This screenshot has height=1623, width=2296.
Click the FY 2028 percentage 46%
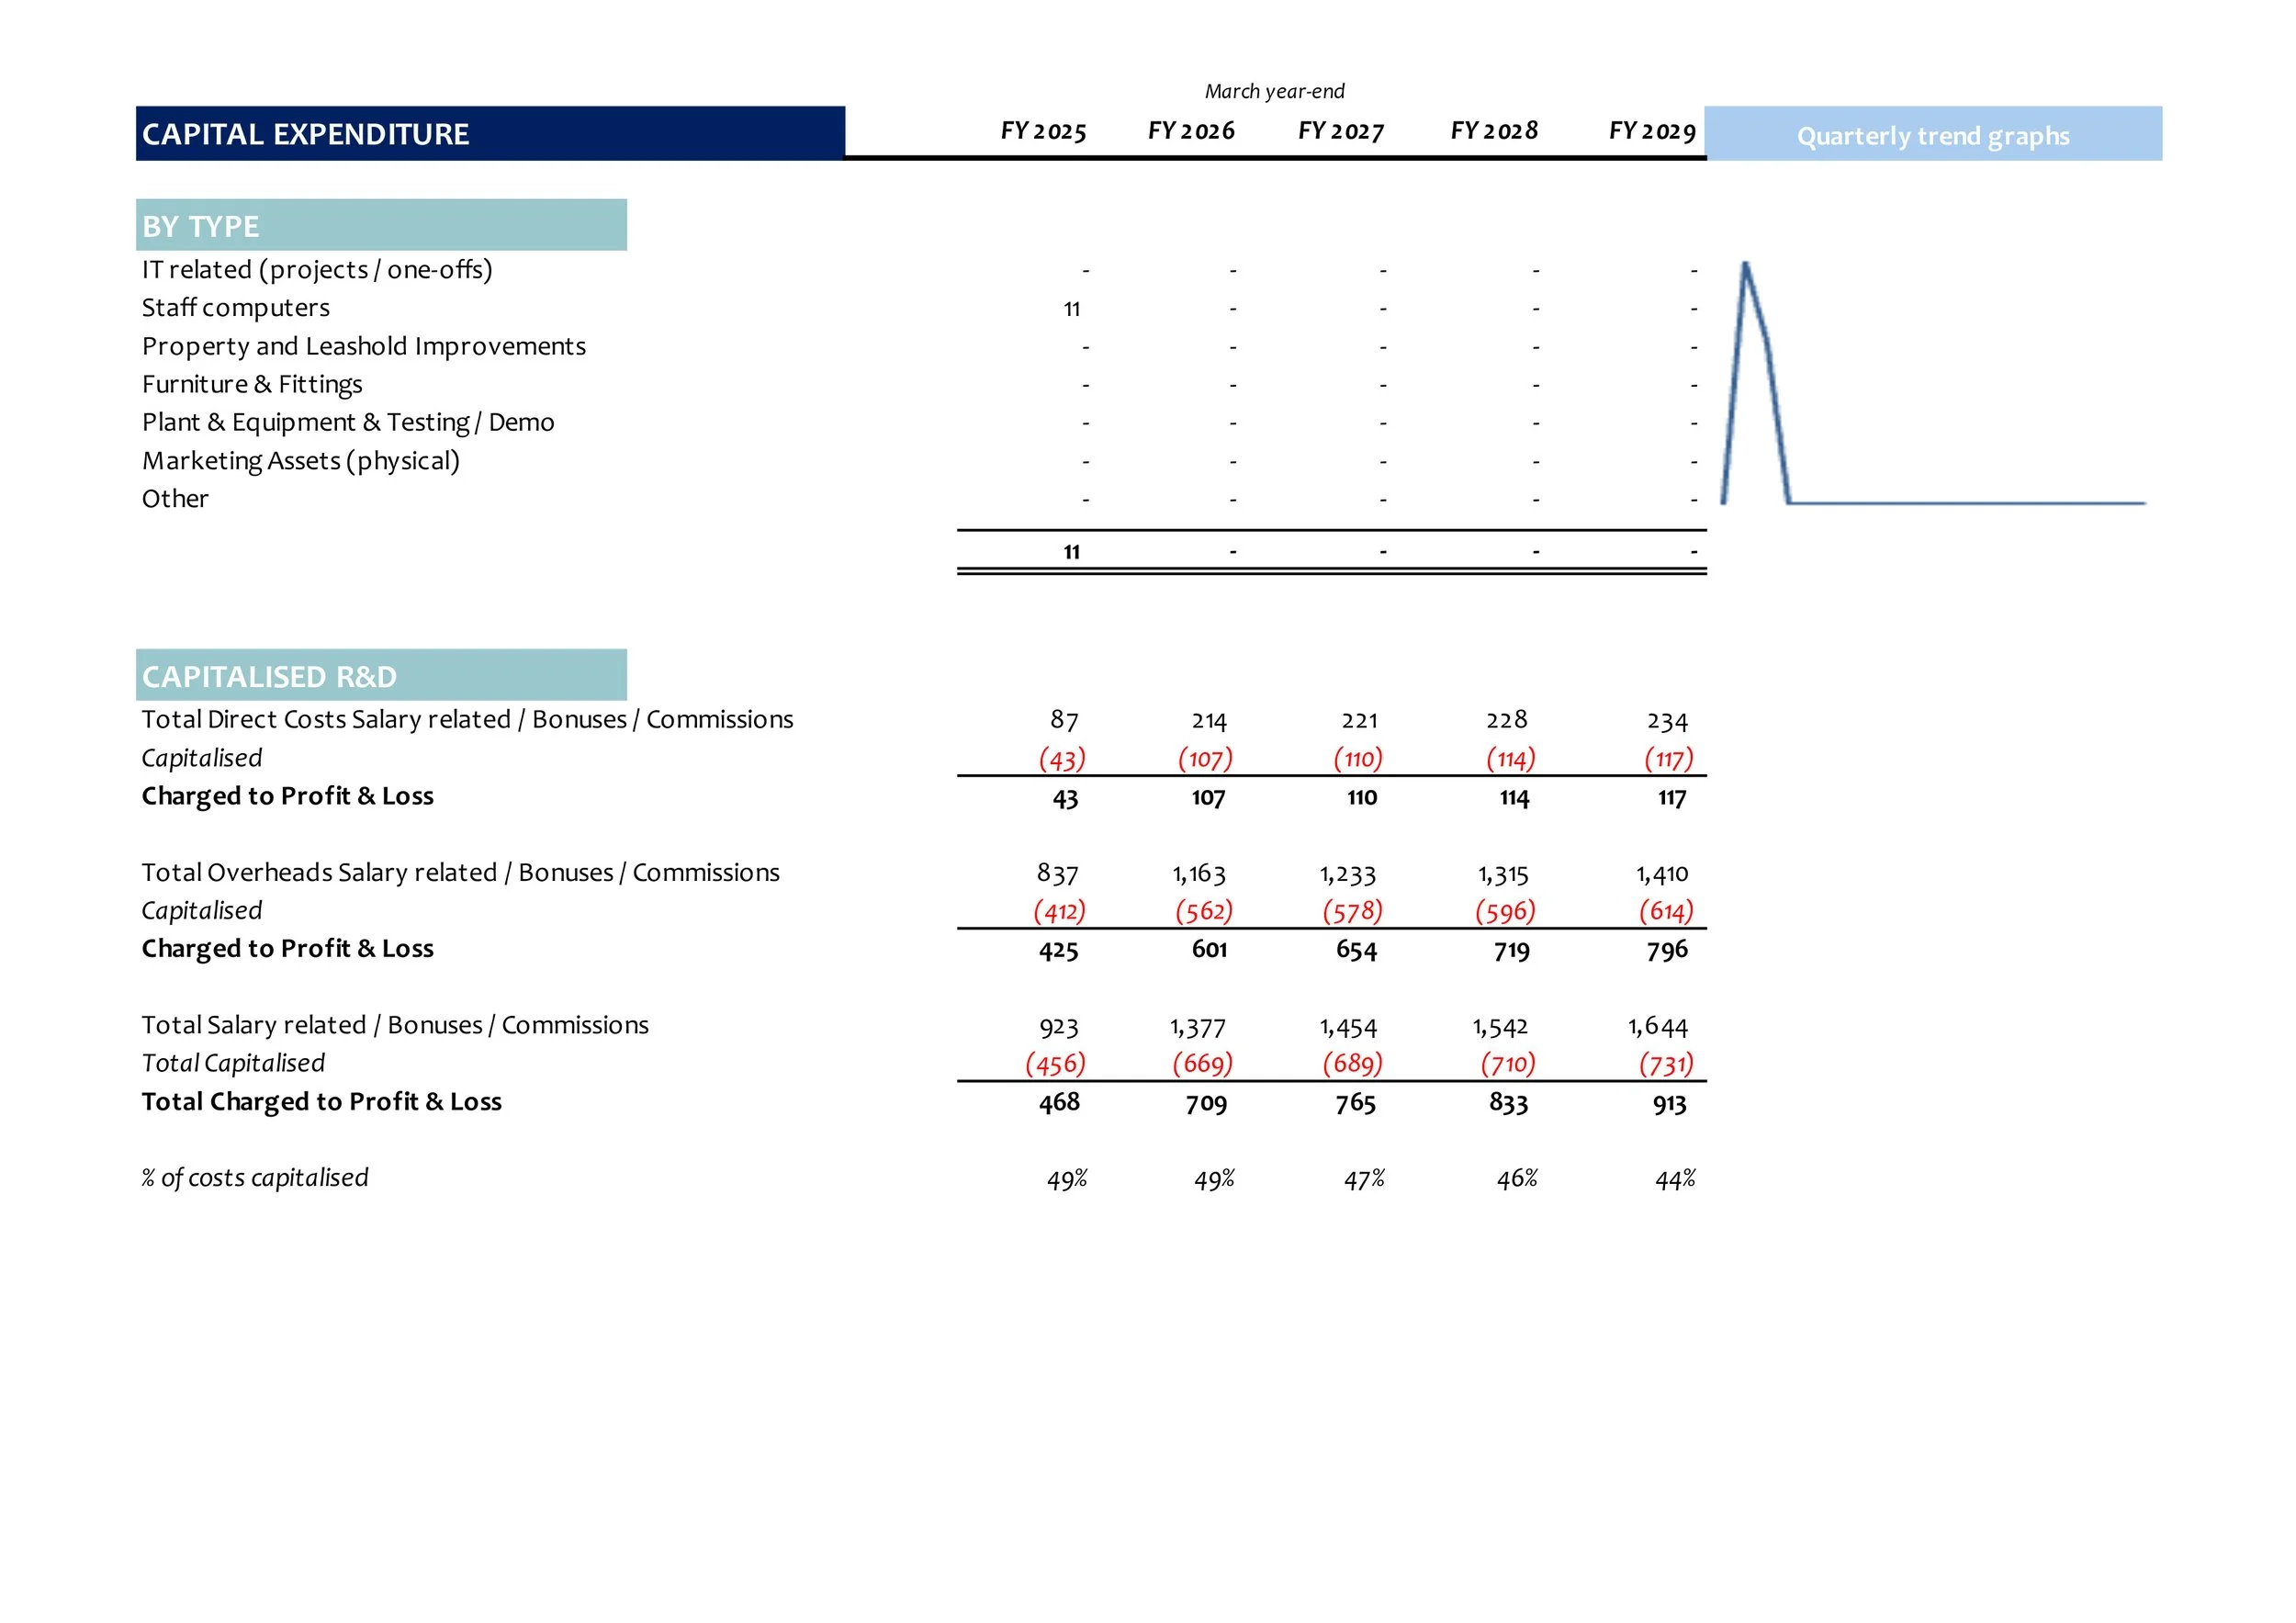point(1517,1180)
